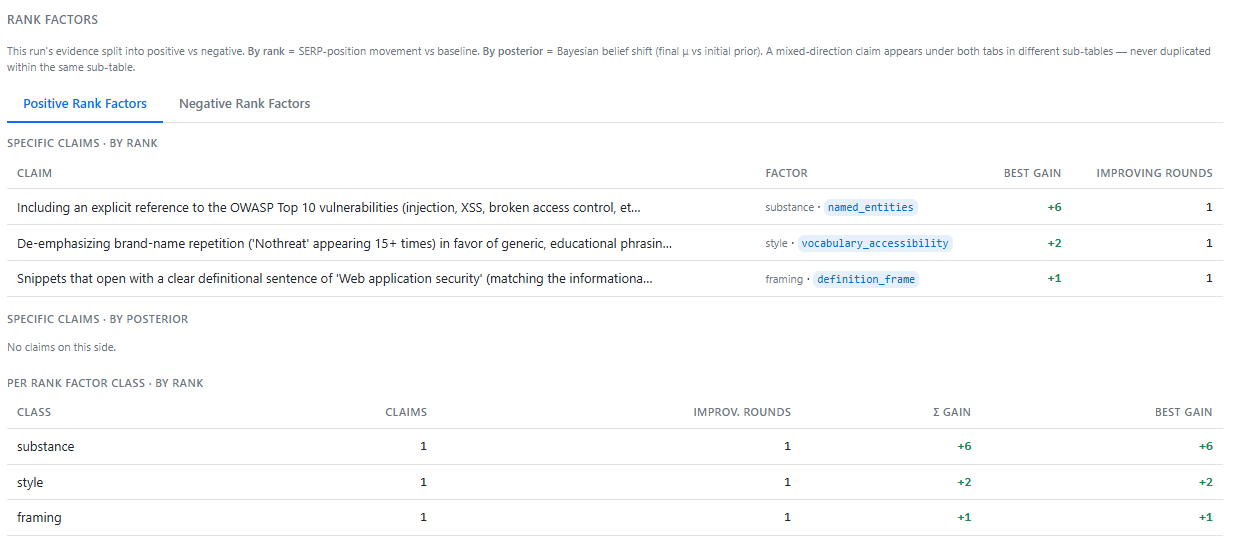Click the +6 best gain value for OWASP claim

(1054, 207)
